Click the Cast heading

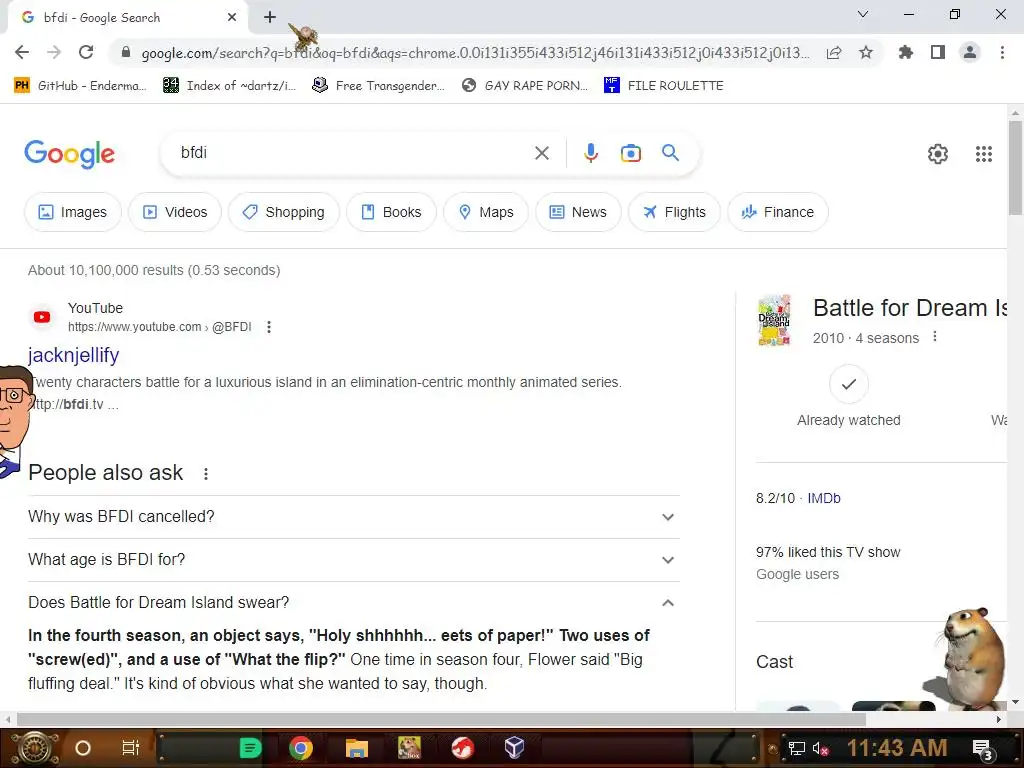point(775,662)
